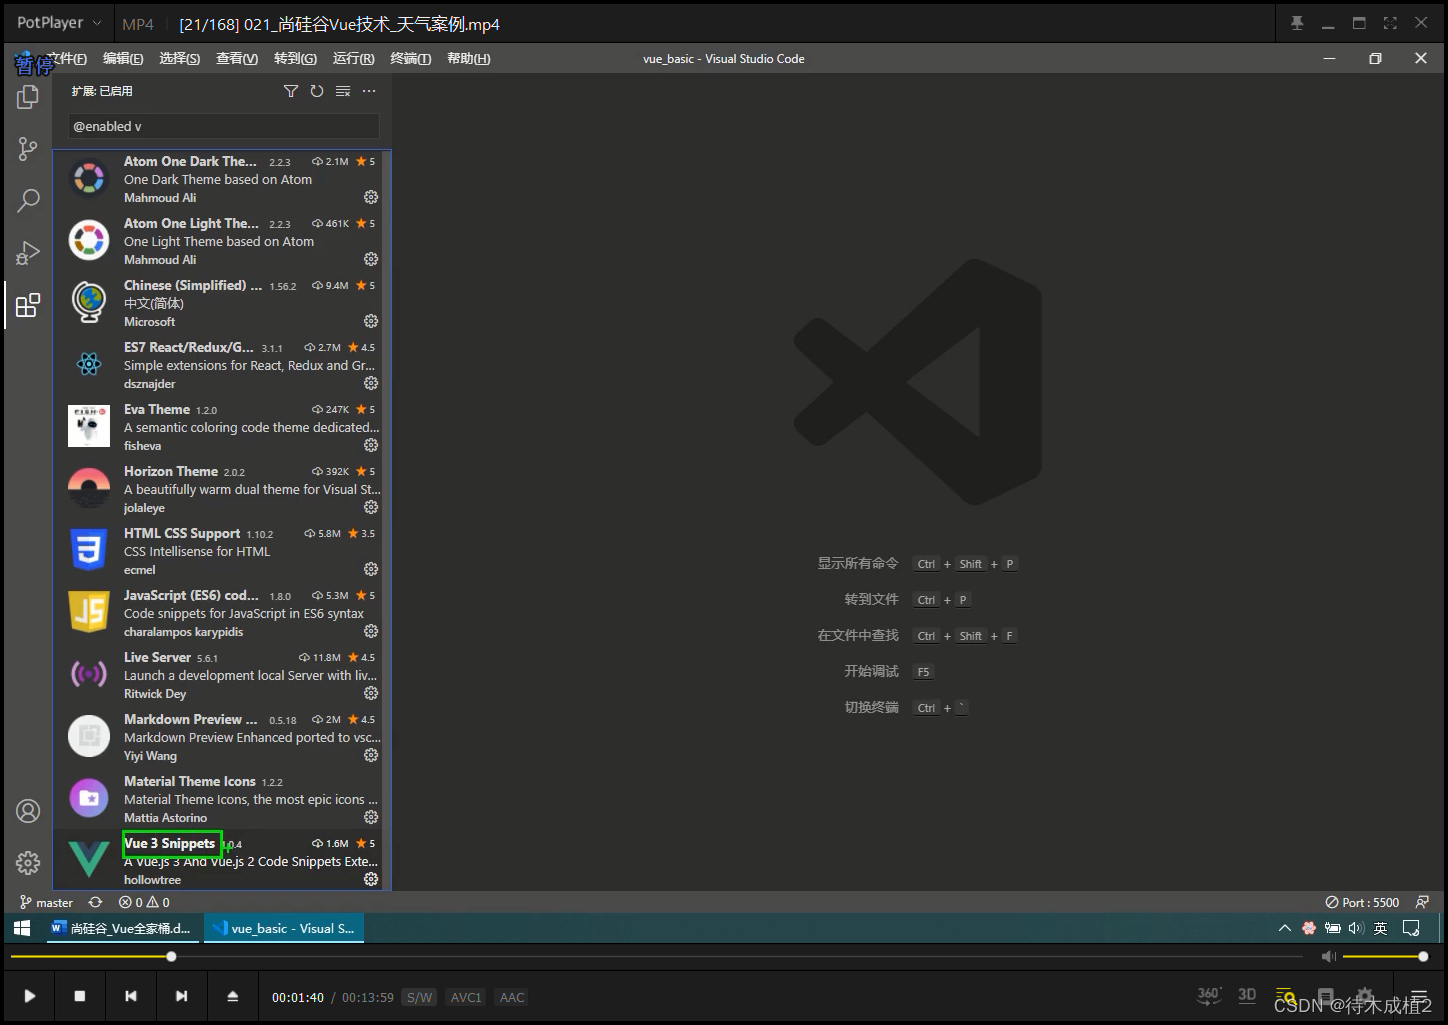Open Accounts icon in activity bar
1448x1025 pixels.
click(28, 811)
